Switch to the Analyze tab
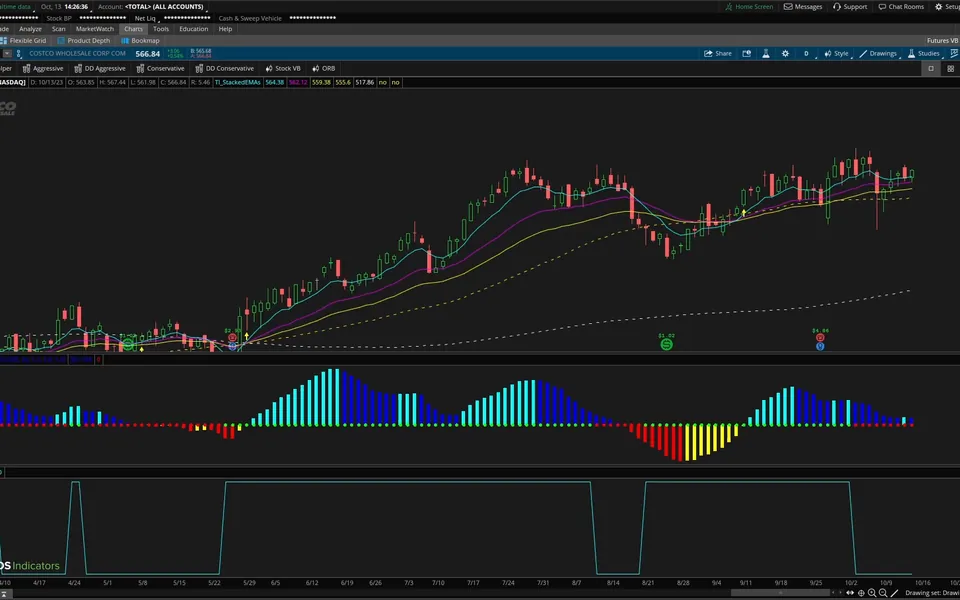The width and height of the screenshot is (960, 600). click(x=30, y=29)
